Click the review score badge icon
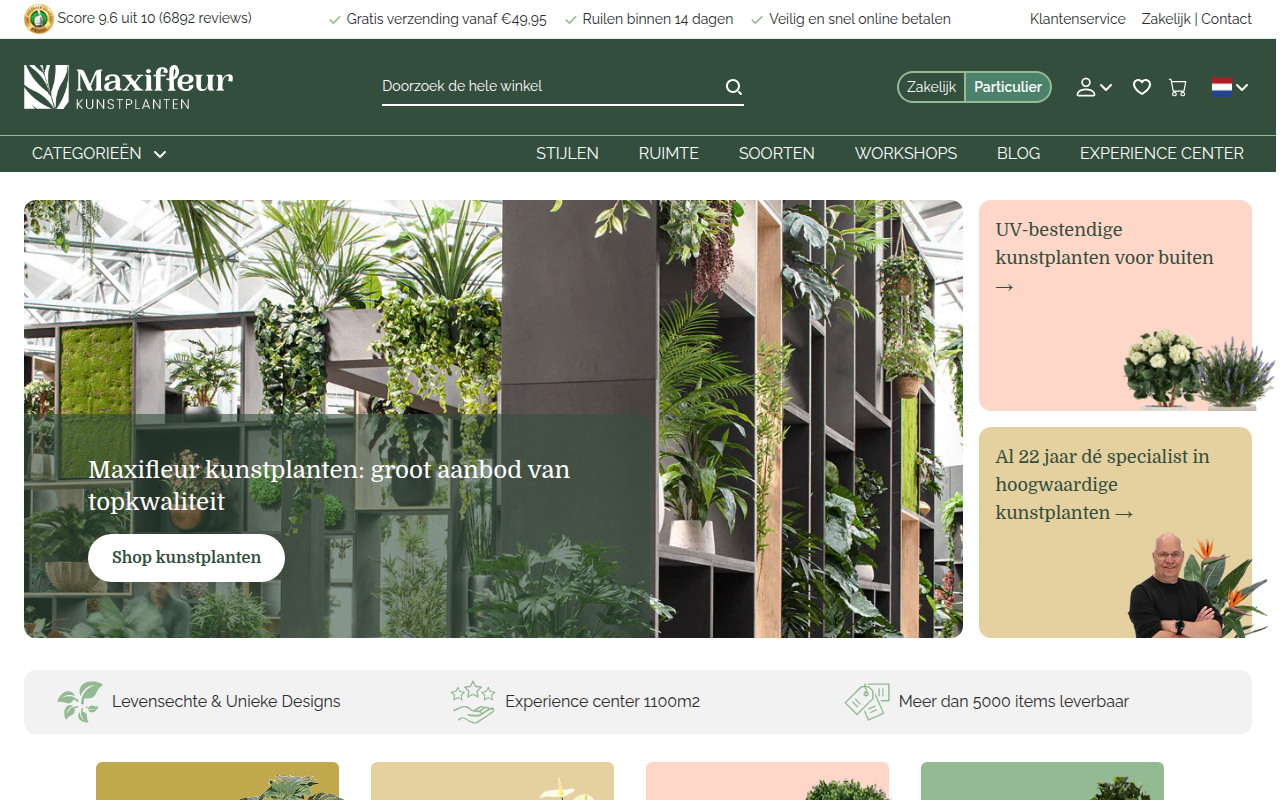 (39, 19)
